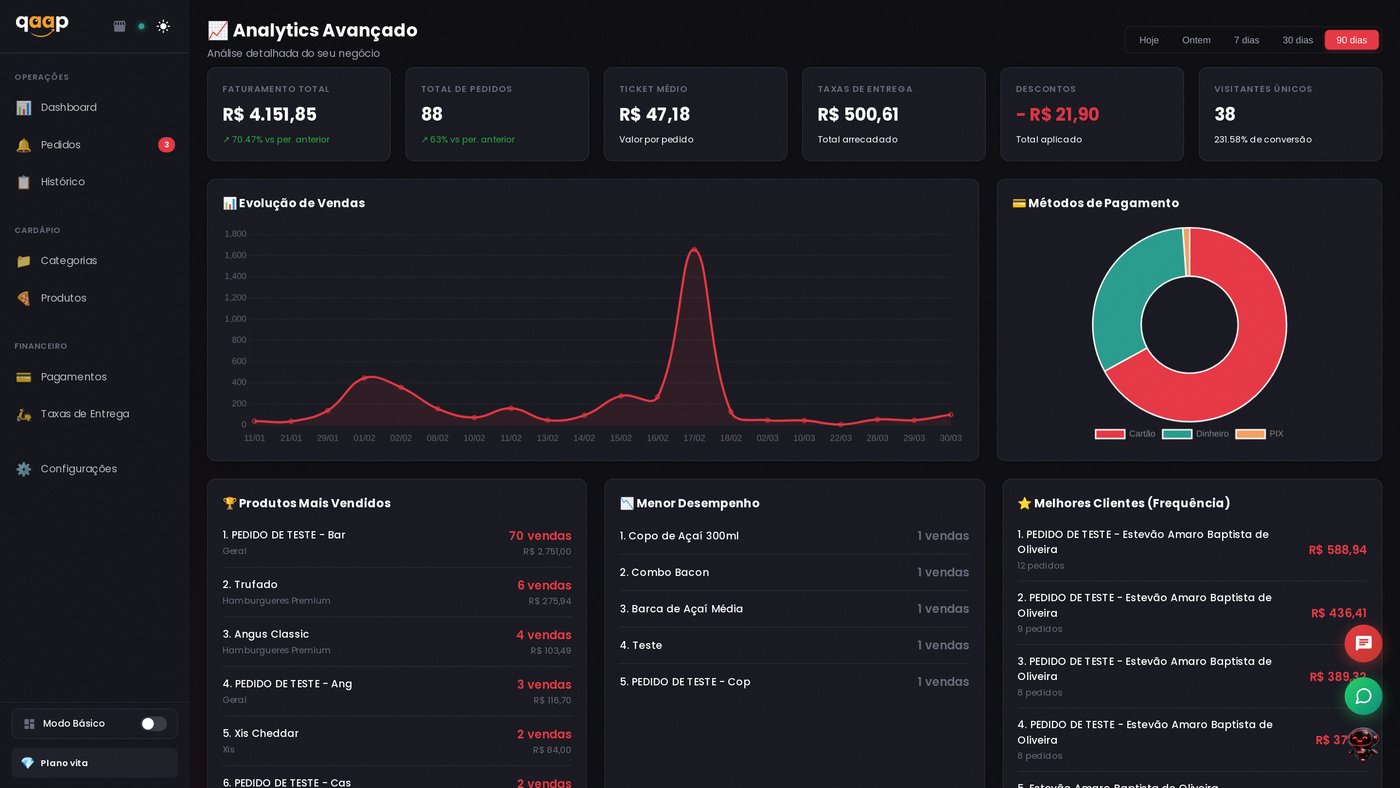Go to Pagamentos in the sidebar
The image size is (1400, 788).
[94, 377]
